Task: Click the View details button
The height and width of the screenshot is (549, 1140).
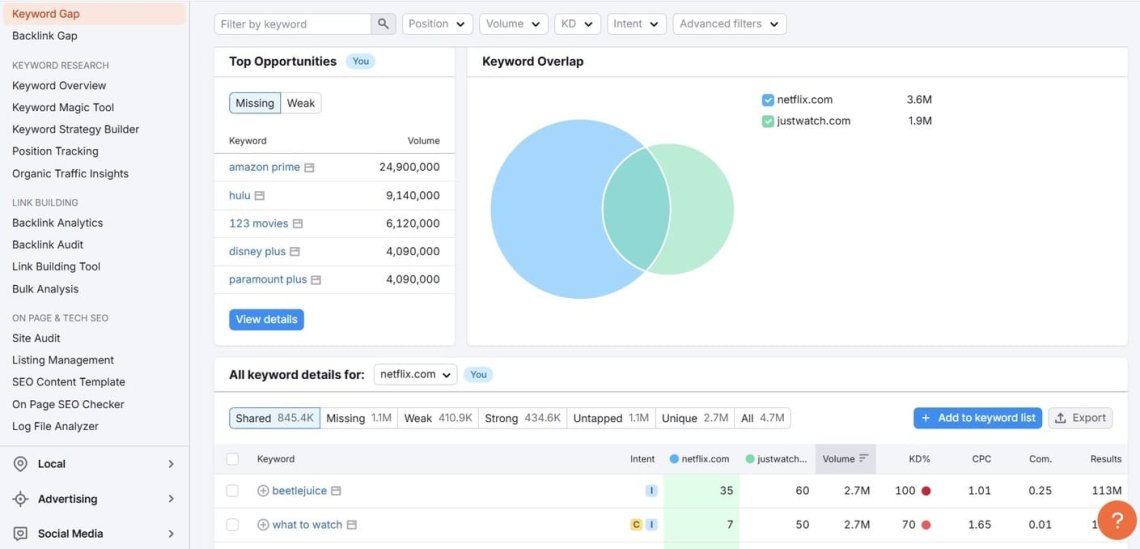Action: [x=266, y=320]
